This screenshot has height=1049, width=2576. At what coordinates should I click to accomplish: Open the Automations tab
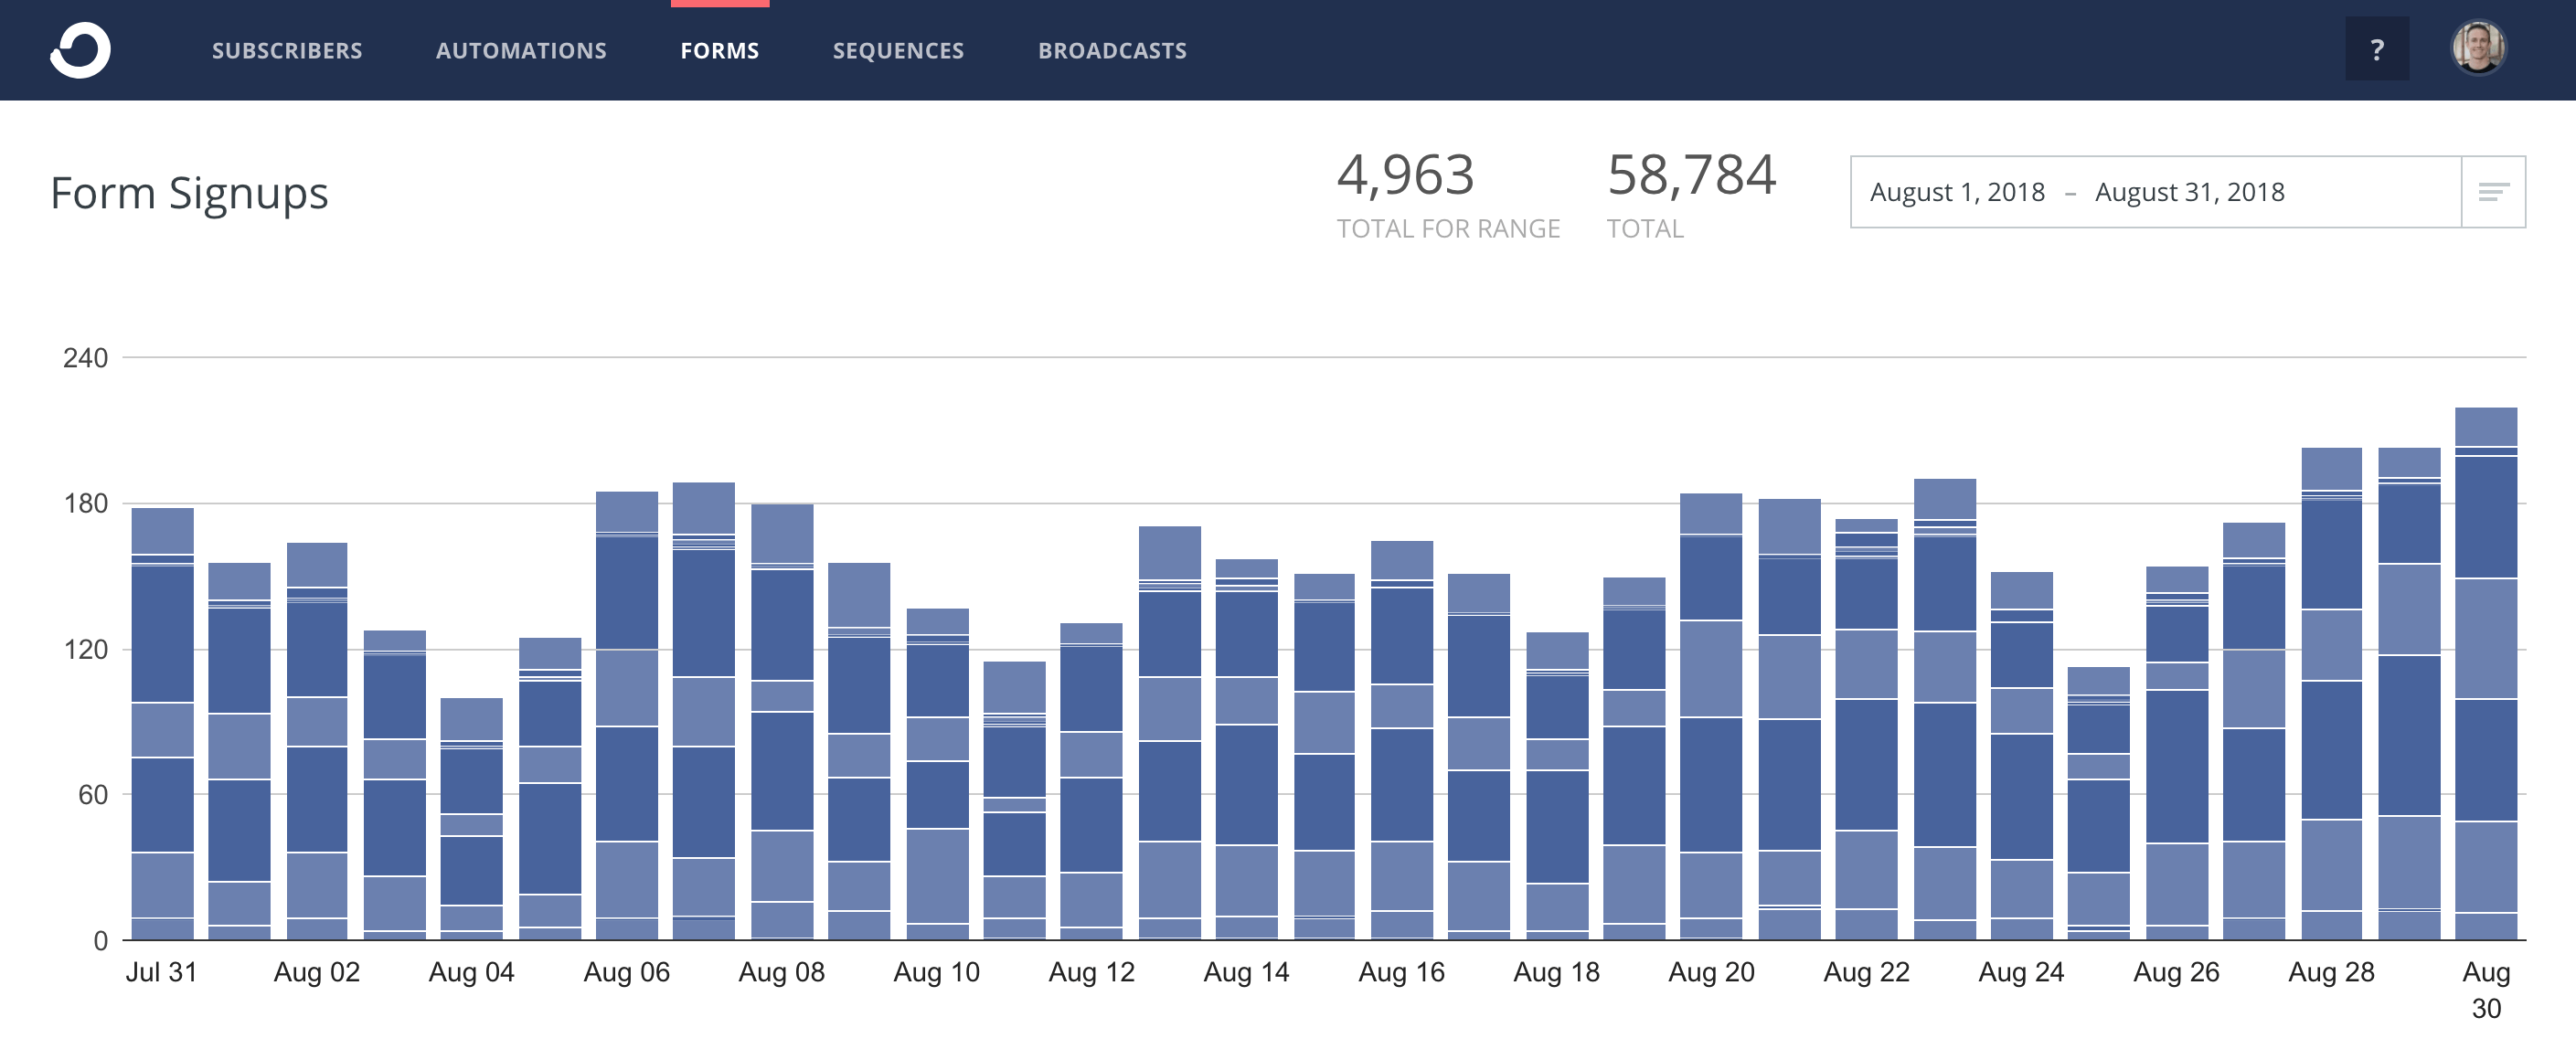(521, 51)
